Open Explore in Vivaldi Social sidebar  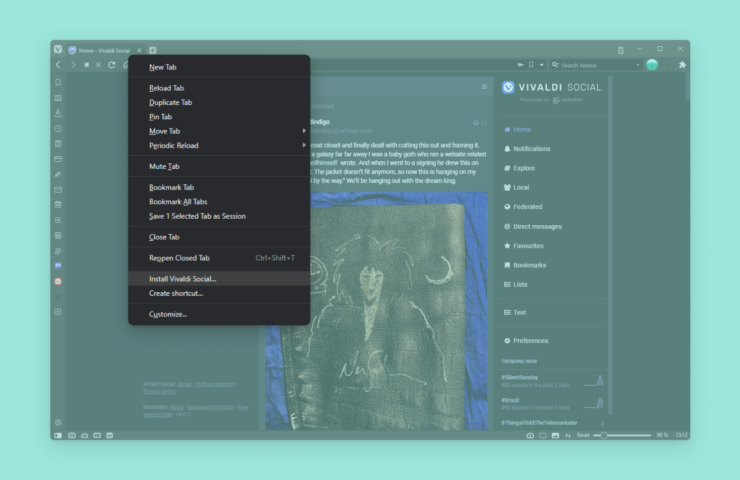click(519, 168)
